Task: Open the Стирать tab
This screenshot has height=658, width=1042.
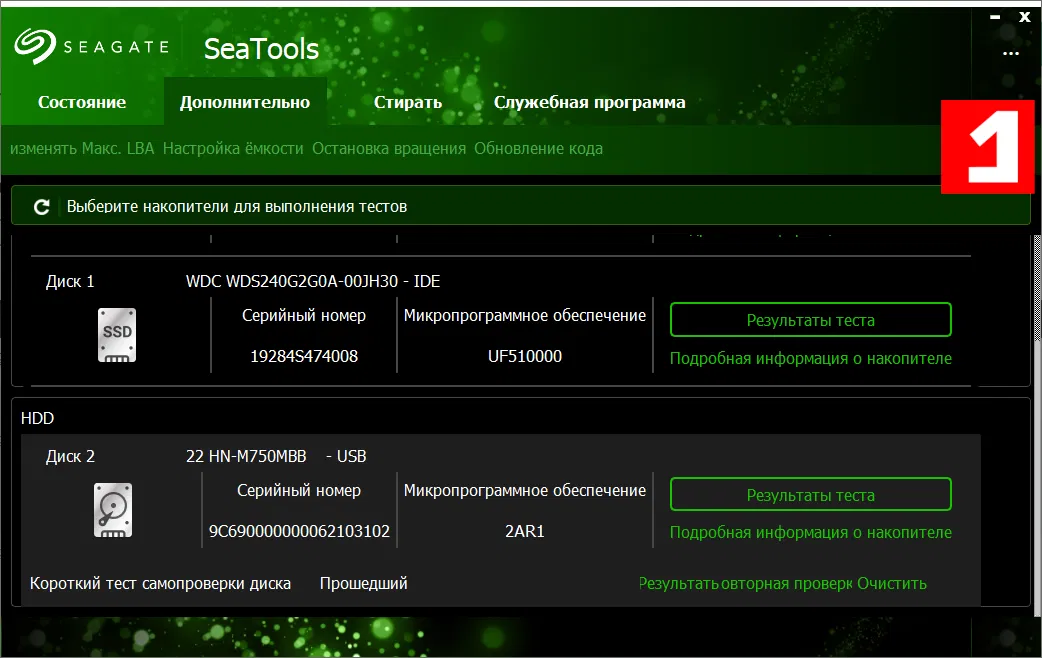Action: pos(408,102)
